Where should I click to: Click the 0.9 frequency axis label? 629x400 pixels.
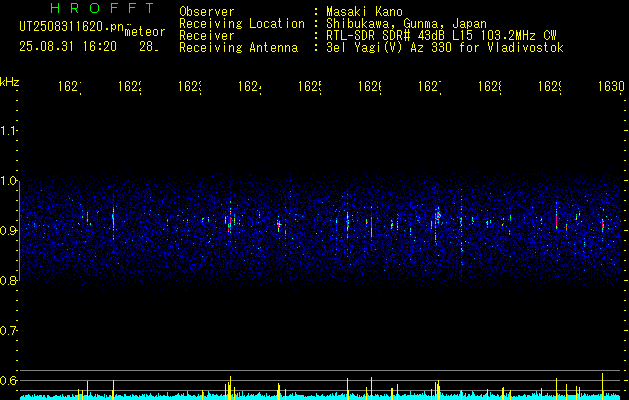[x=8, y=231]
